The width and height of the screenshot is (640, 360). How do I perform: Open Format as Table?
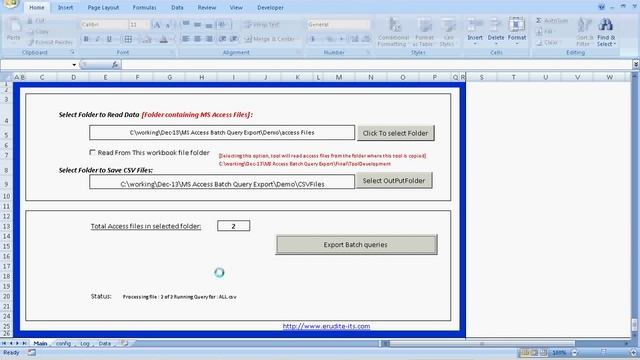[424, 32]
